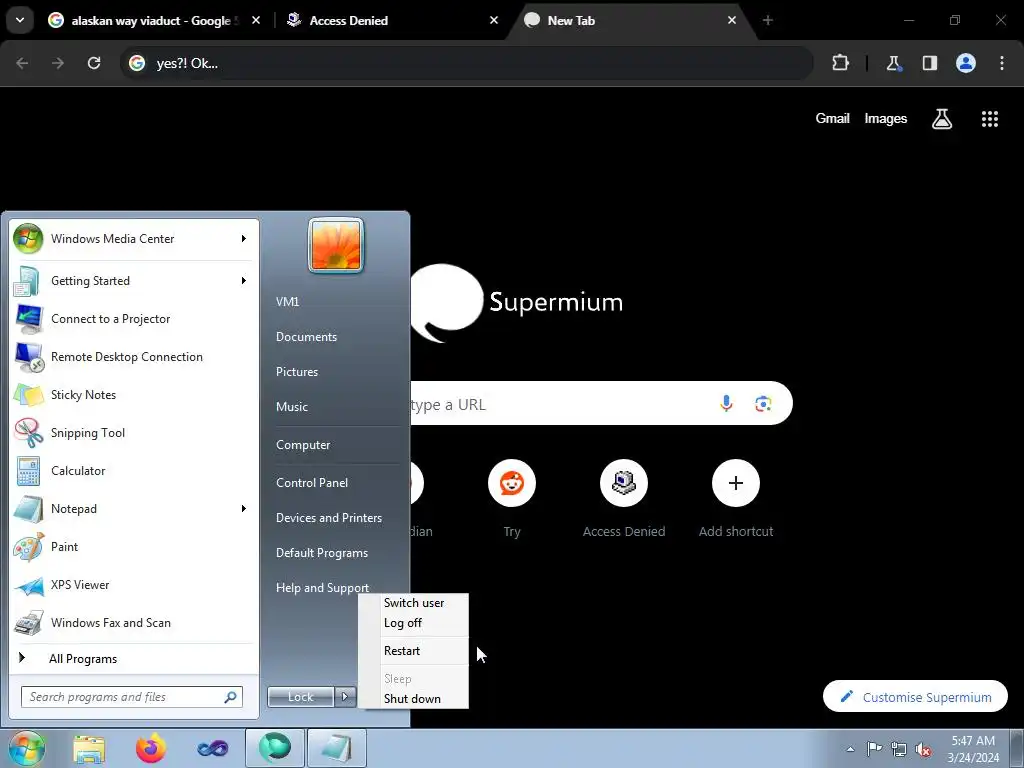Focus the Search programs and files box
The width and height of the screenshot is (1024, 768).
pos(132,697)
